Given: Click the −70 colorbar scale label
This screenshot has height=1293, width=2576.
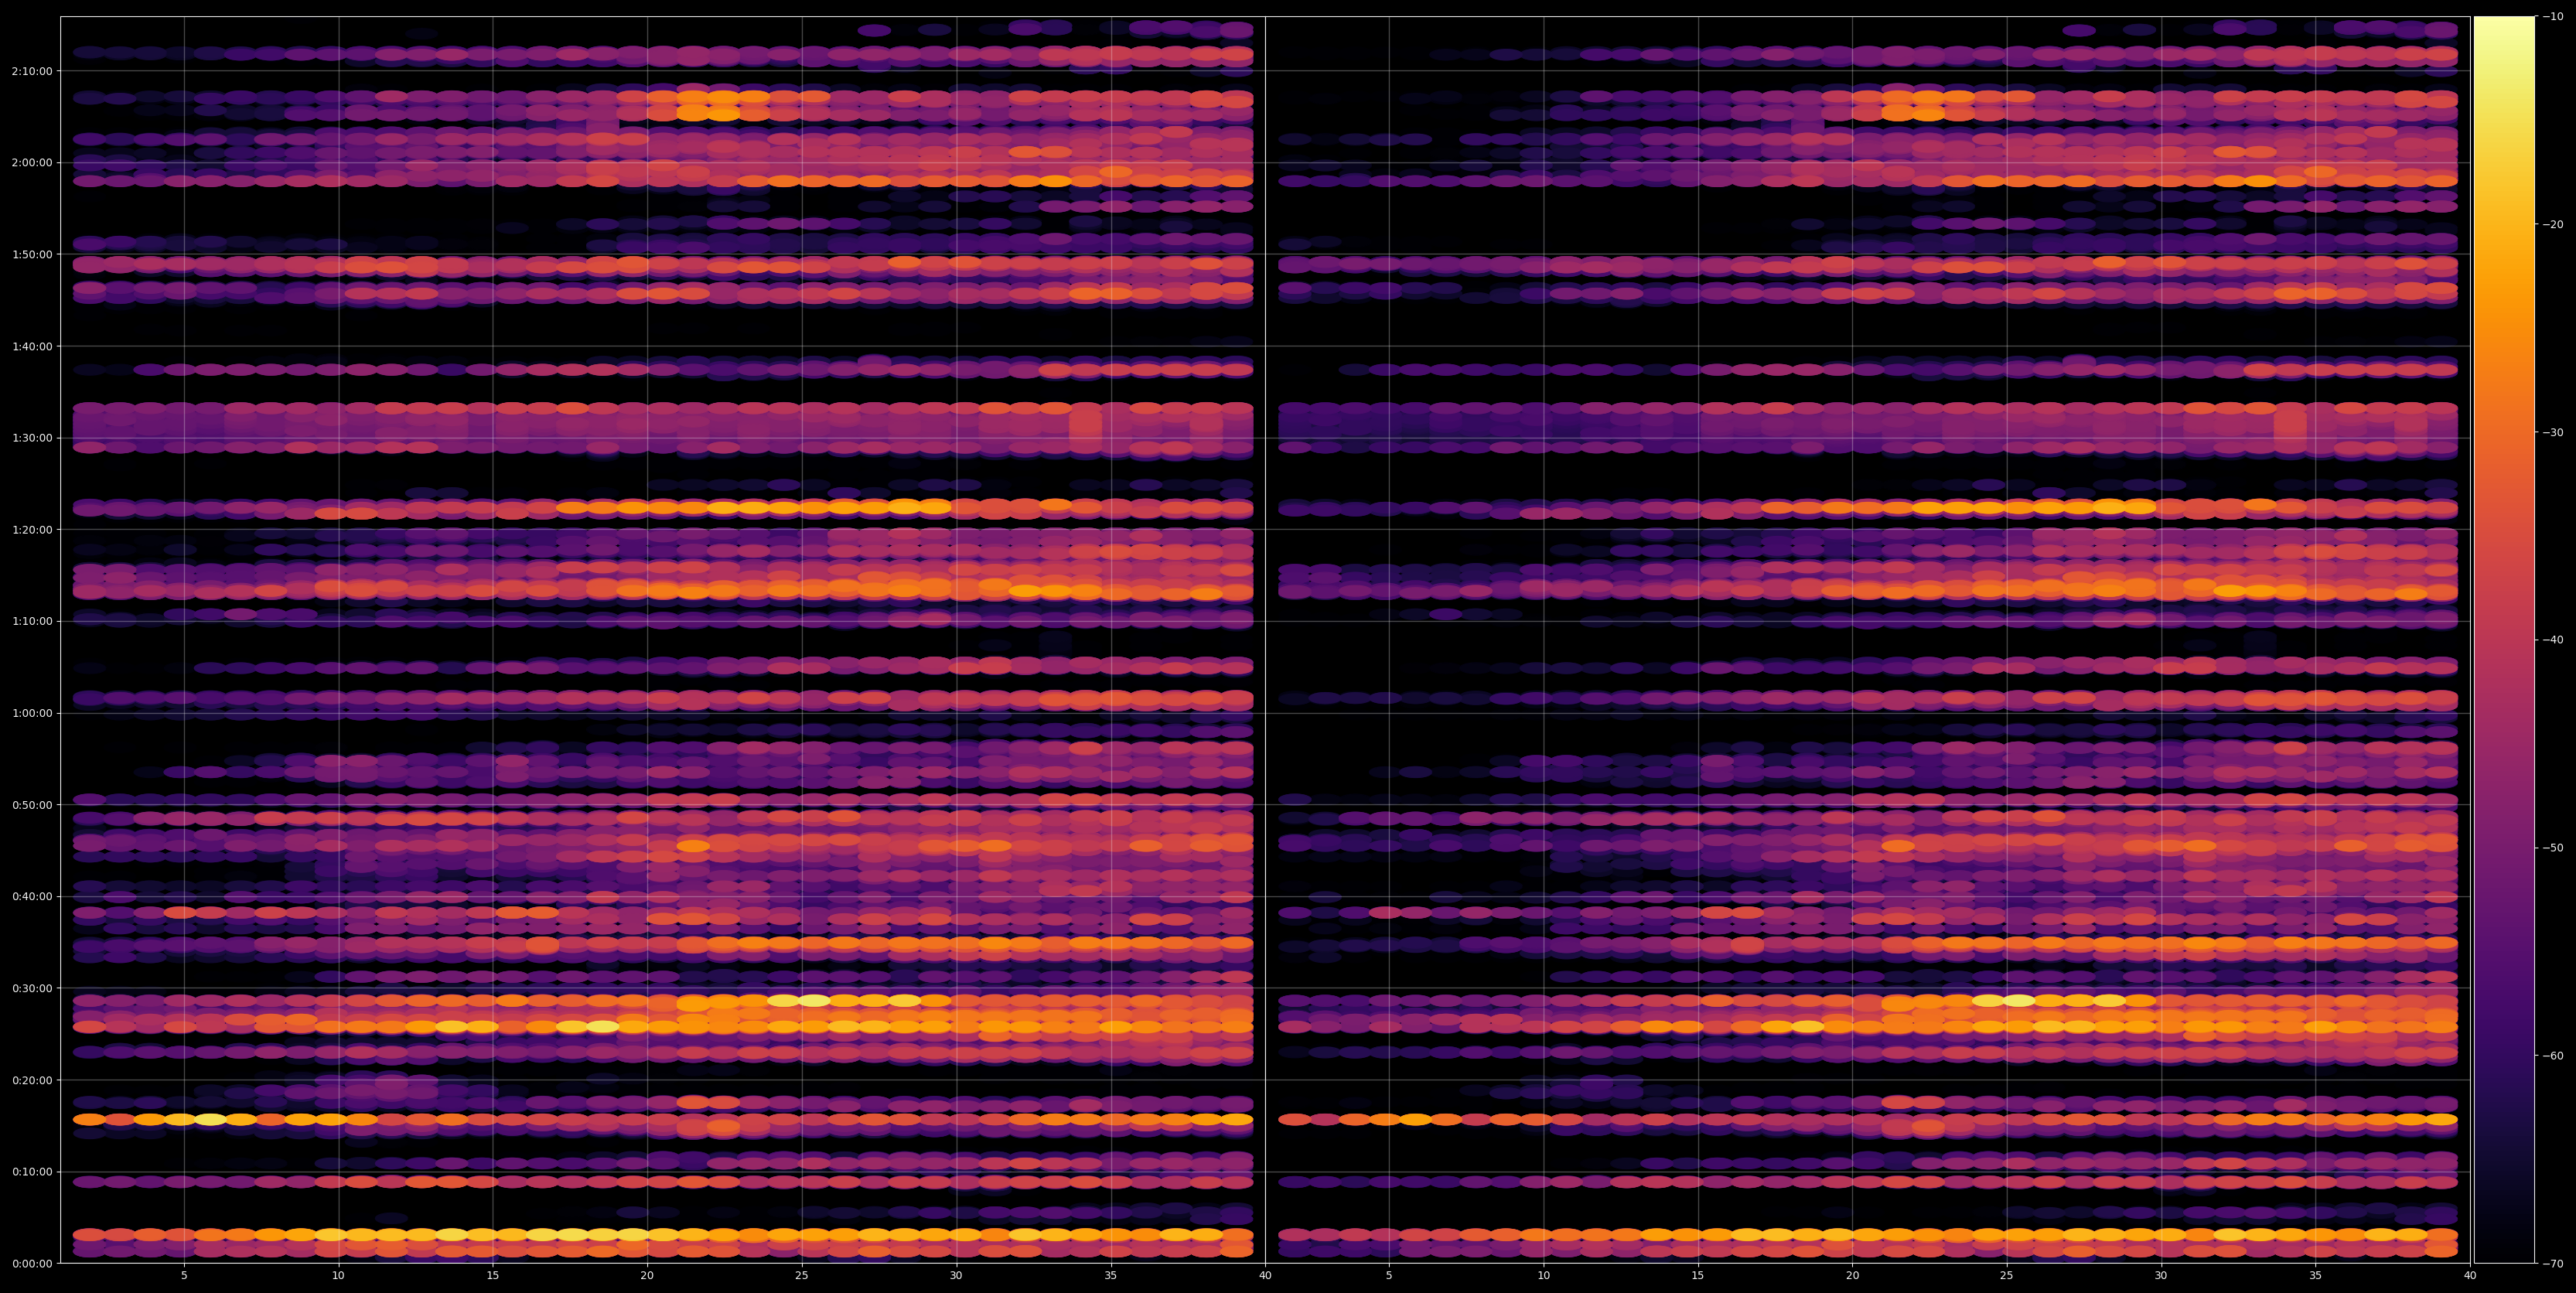Looking at the screenshot, I should click(2554, 1263).
